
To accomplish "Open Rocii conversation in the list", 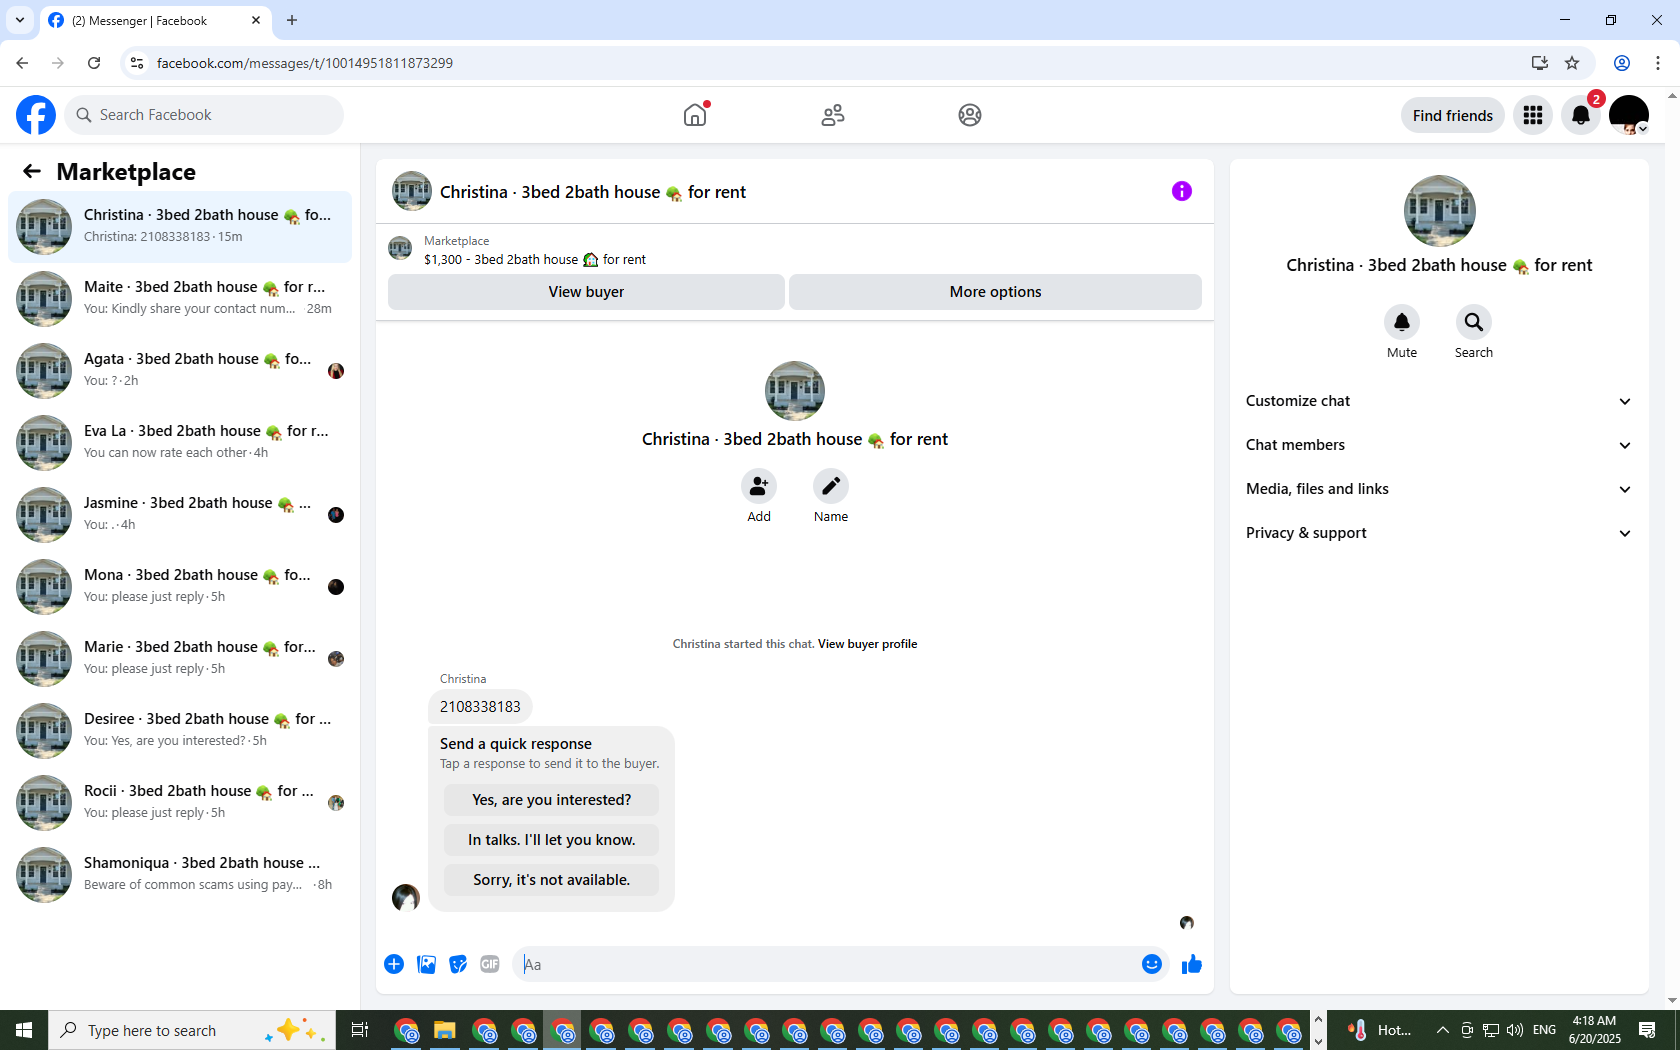I will click(x=180, y=803).
